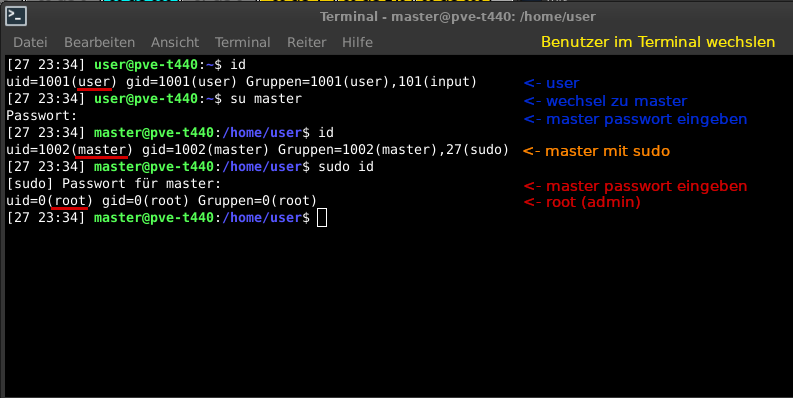Click the yellow 'Benutzer im Terminal wechslen' heading
Viewport: 793px width, 398px height.
point(658,42)
